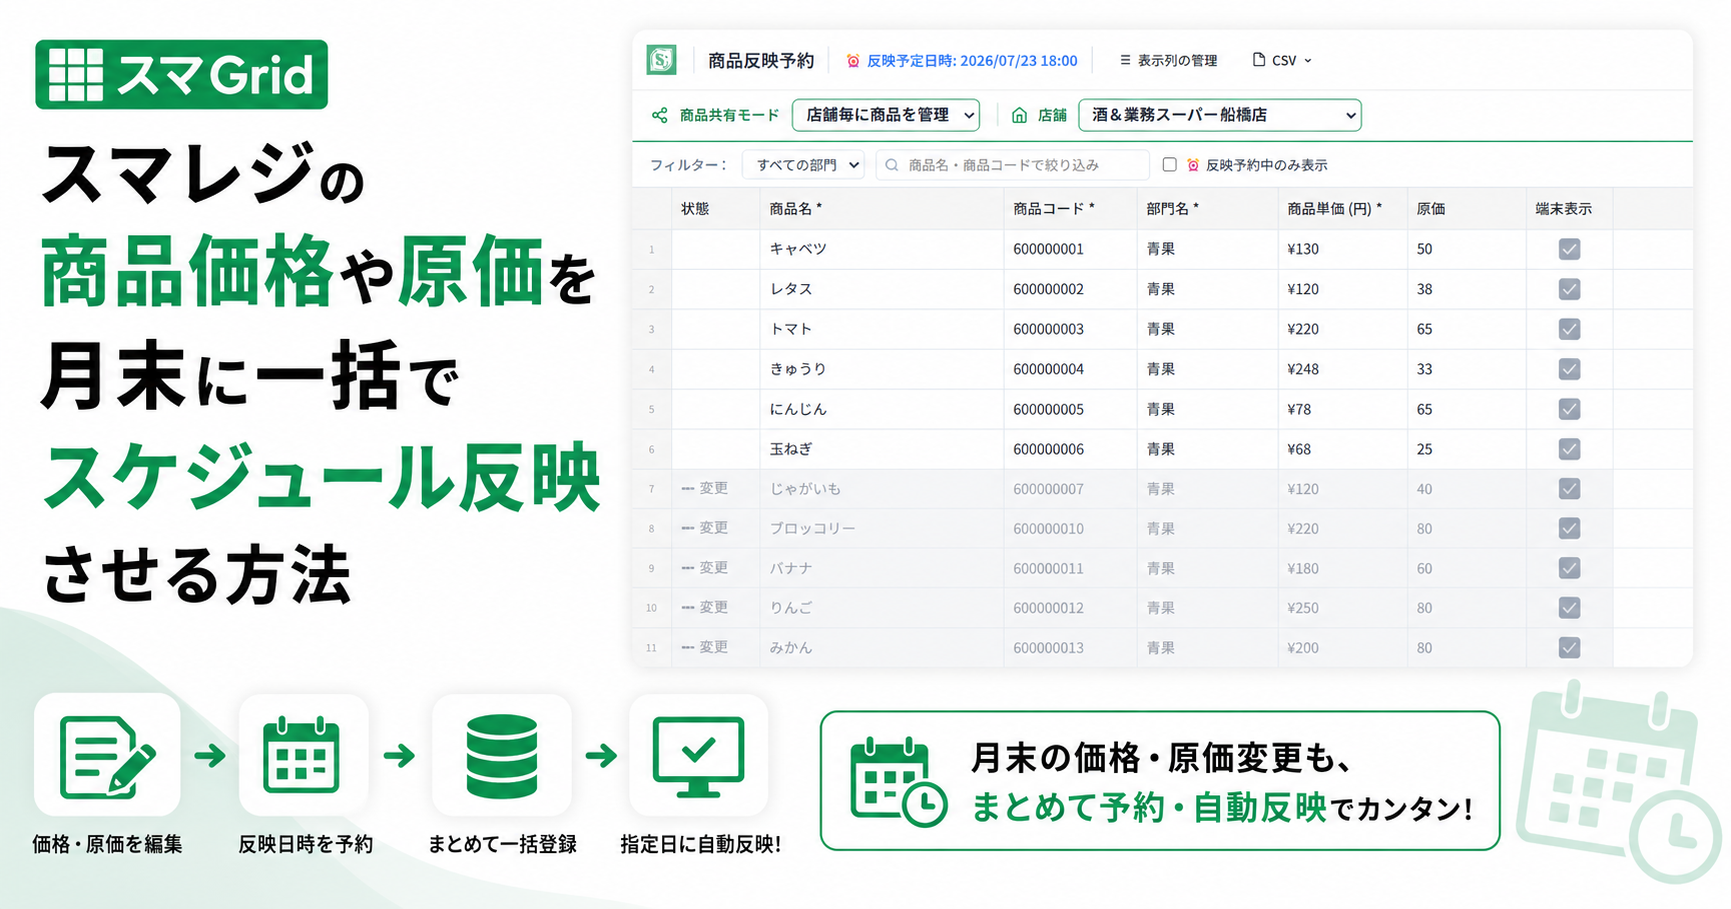Image resolution: width=1731 pixels, height=909 pixels.
Task: Click the calendar icon above 反映日時を予約
Action: [302, 755]
